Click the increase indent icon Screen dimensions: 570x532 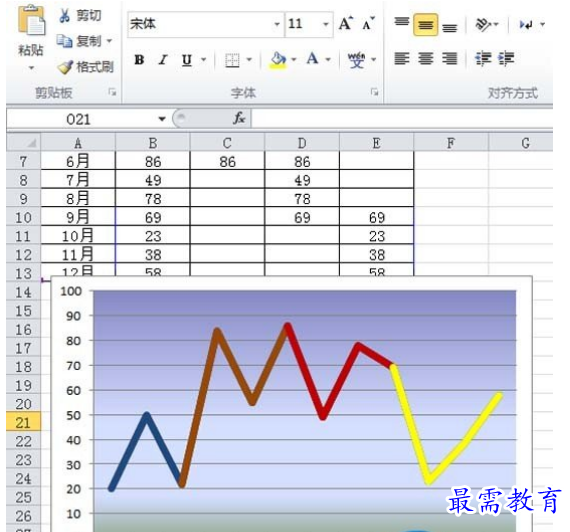click(506, 59)
